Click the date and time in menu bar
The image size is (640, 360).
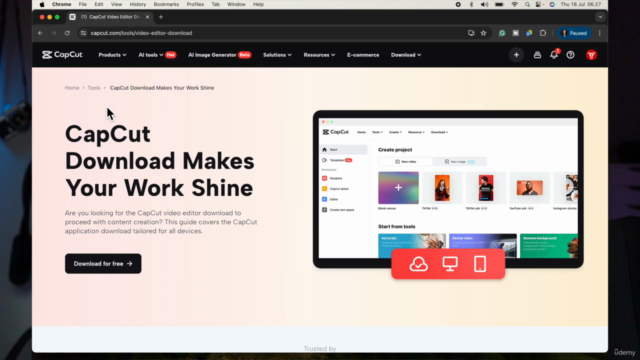tap(581, 4)
